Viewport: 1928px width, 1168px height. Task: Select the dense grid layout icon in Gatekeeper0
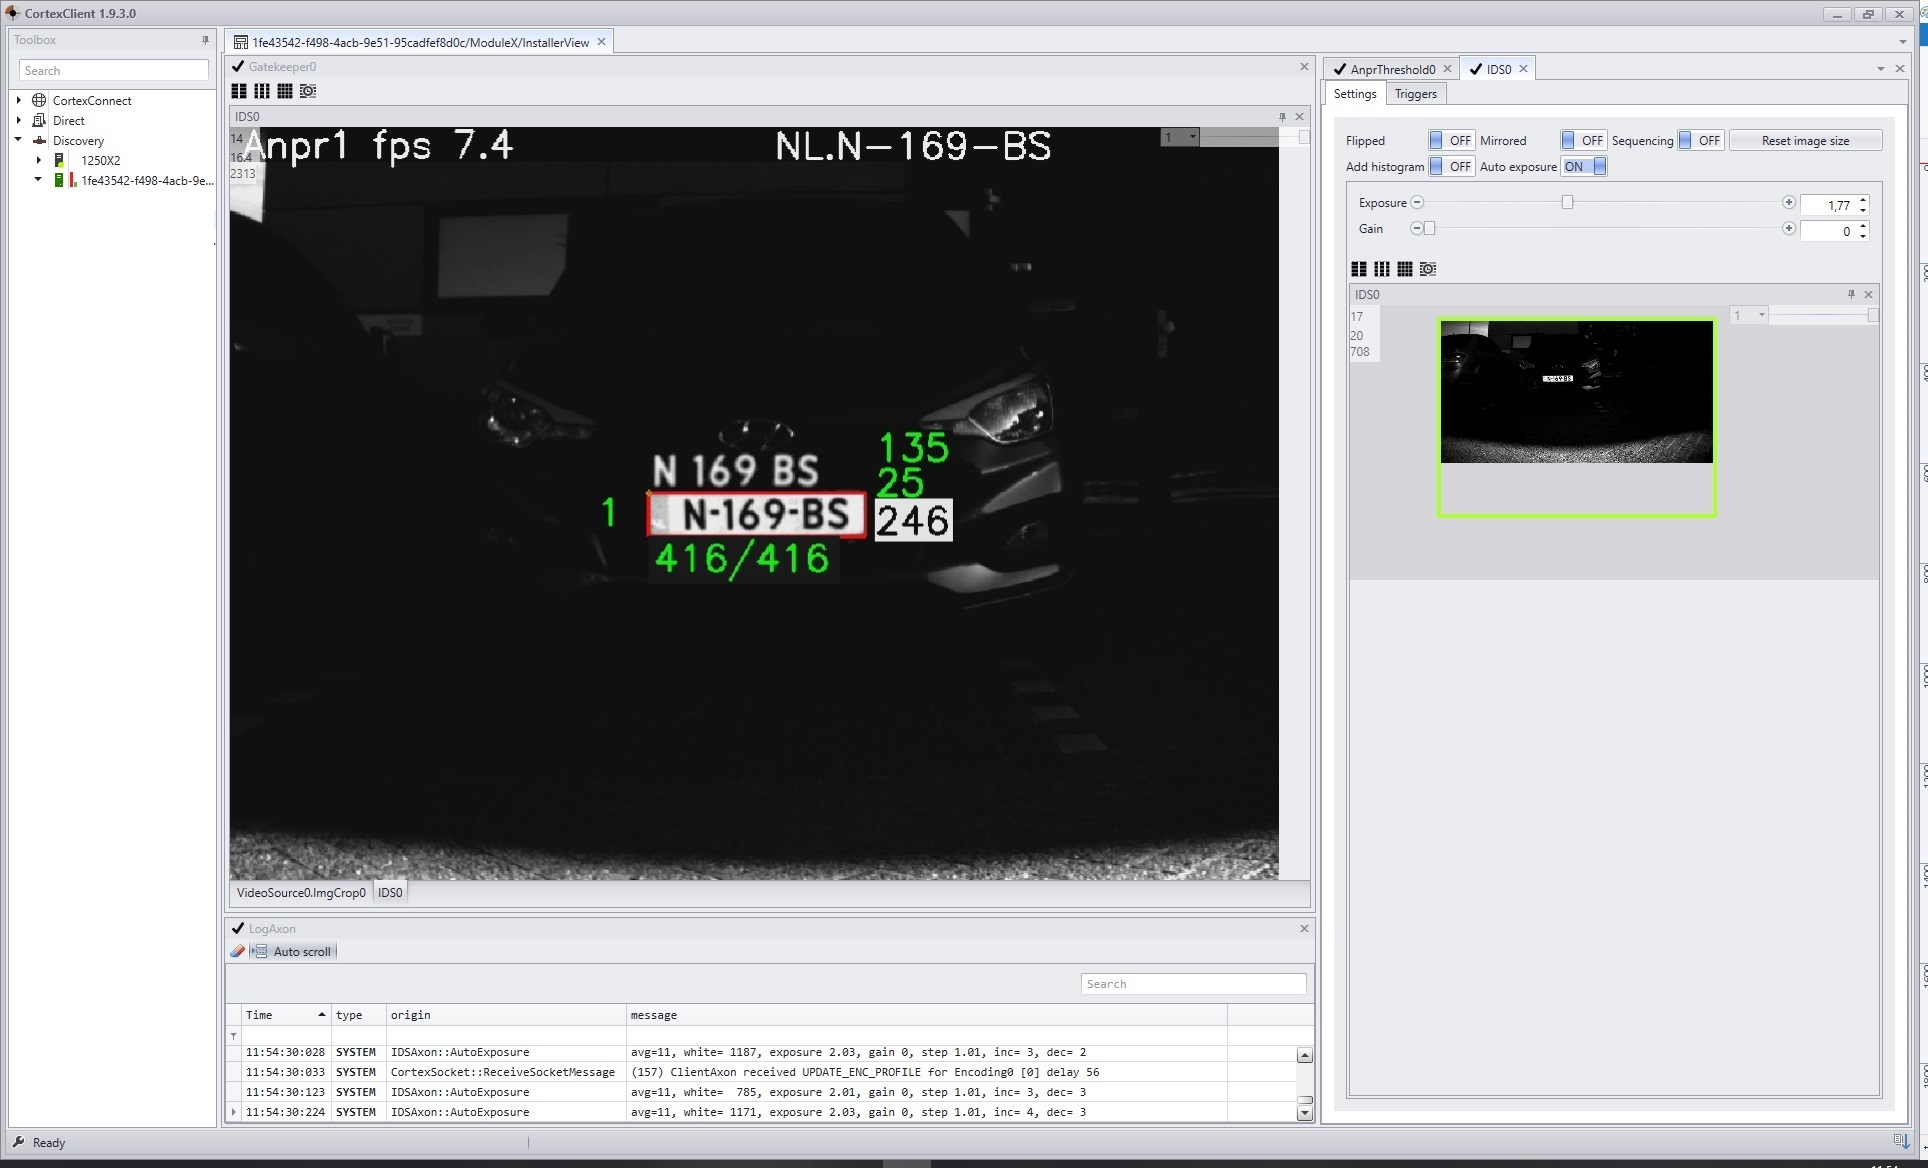(285, 91)
